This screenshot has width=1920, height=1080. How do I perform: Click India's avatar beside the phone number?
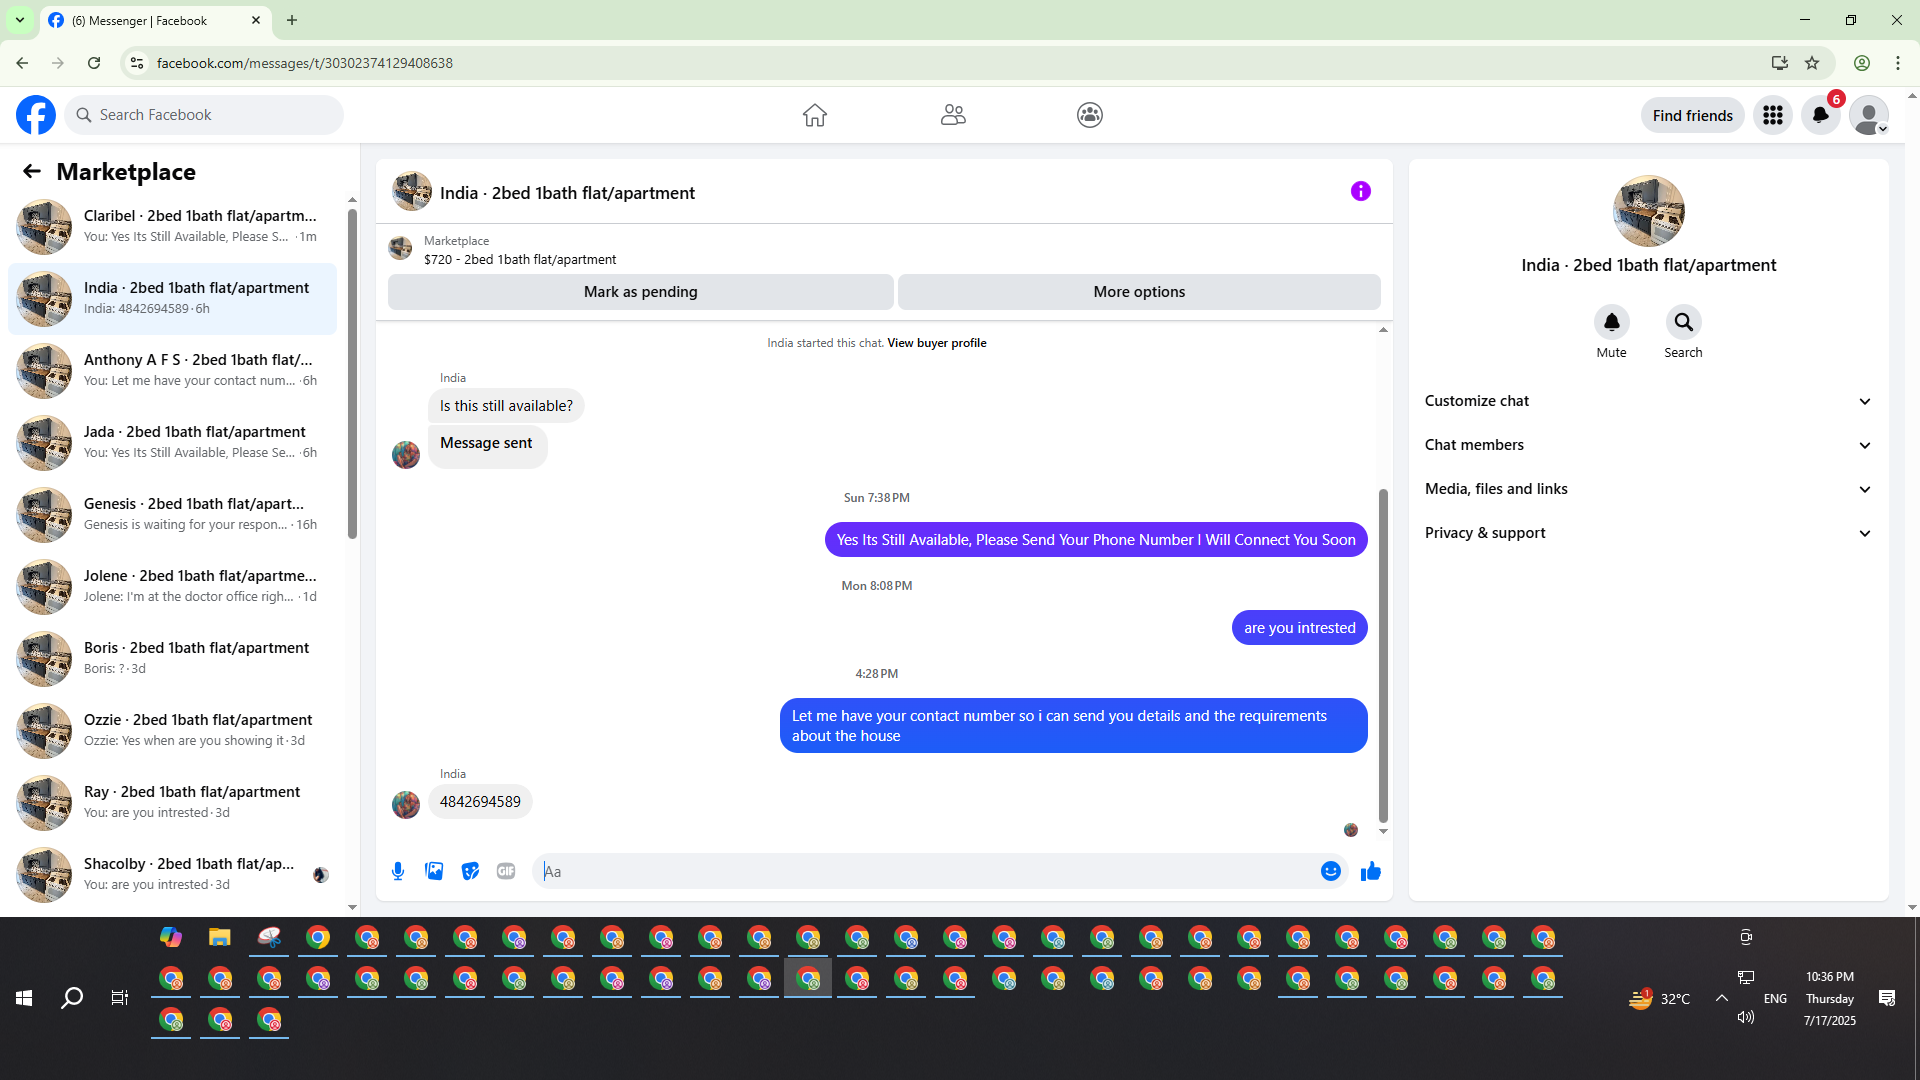406,805
